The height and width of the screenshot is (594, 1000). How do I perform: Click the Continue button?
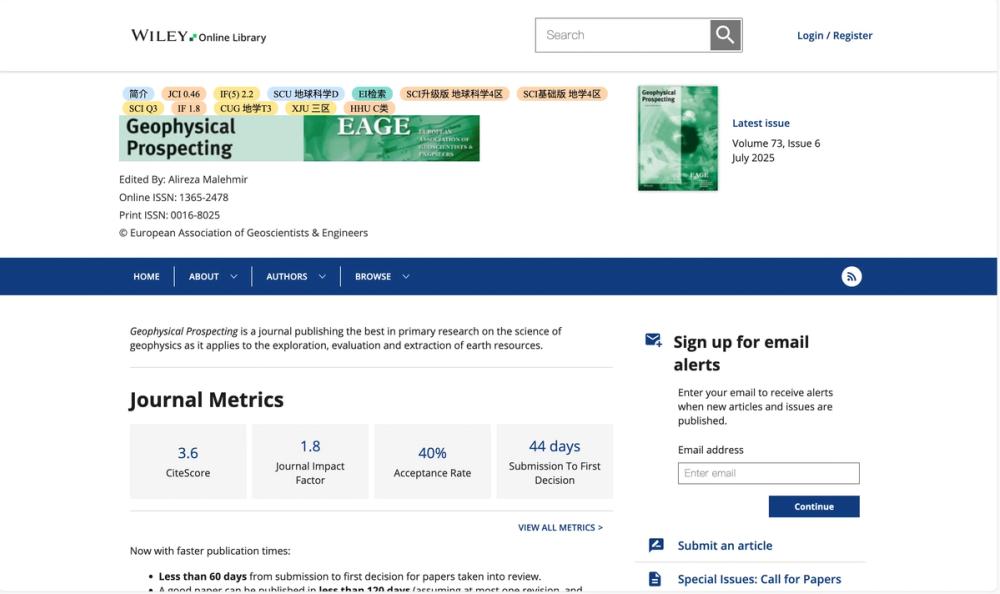pyautogui.click(x=814, y=507)
